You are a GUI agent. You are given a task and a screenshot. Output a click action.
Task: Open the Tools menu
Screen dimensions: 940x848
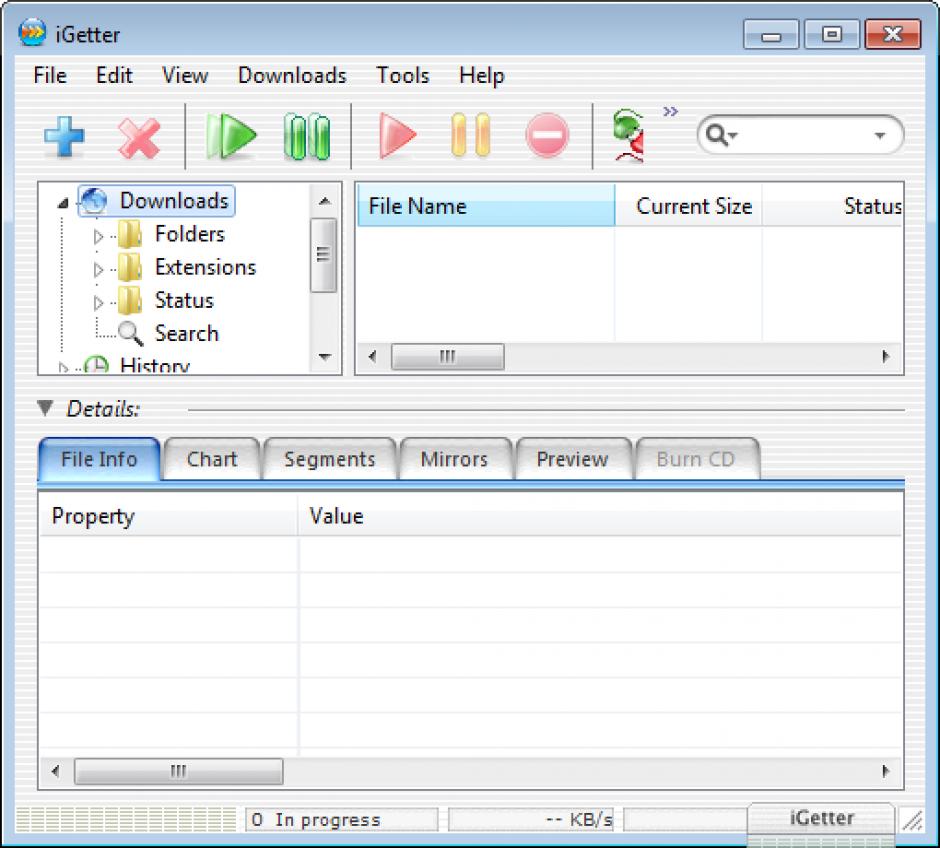point(402,76)
